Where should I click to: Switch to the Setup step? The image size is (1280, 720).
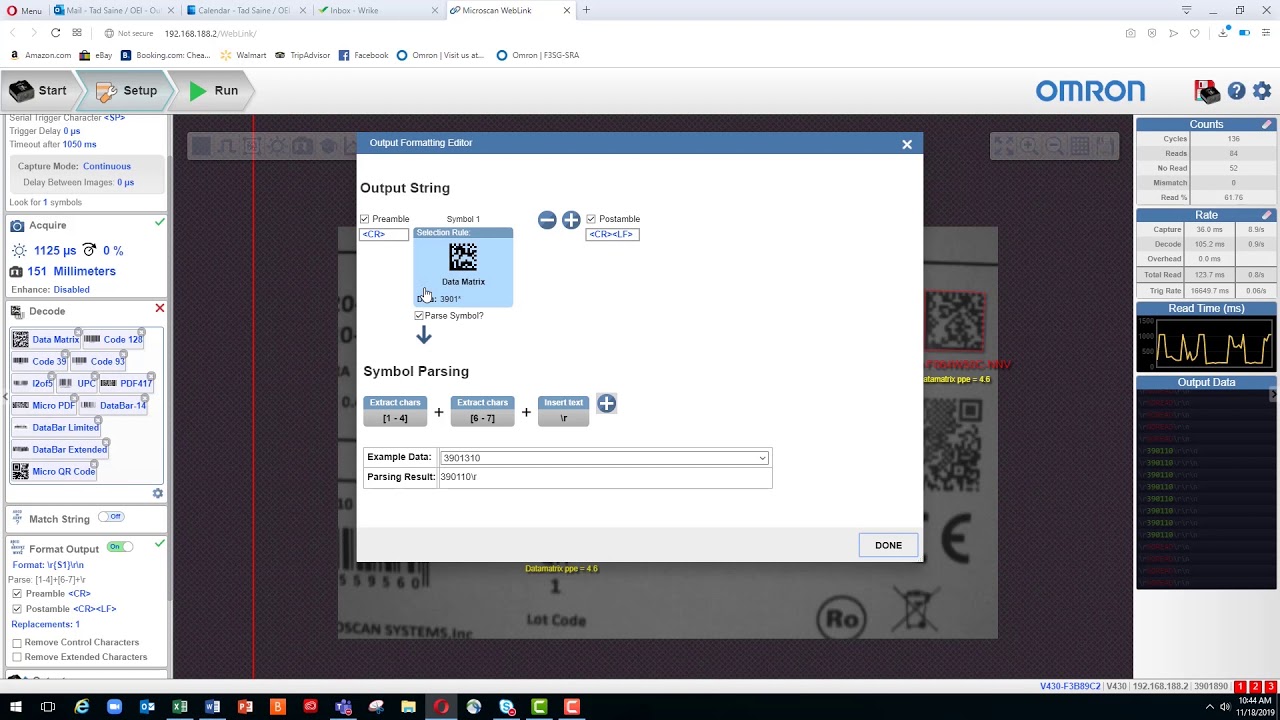tap(127, 90)
